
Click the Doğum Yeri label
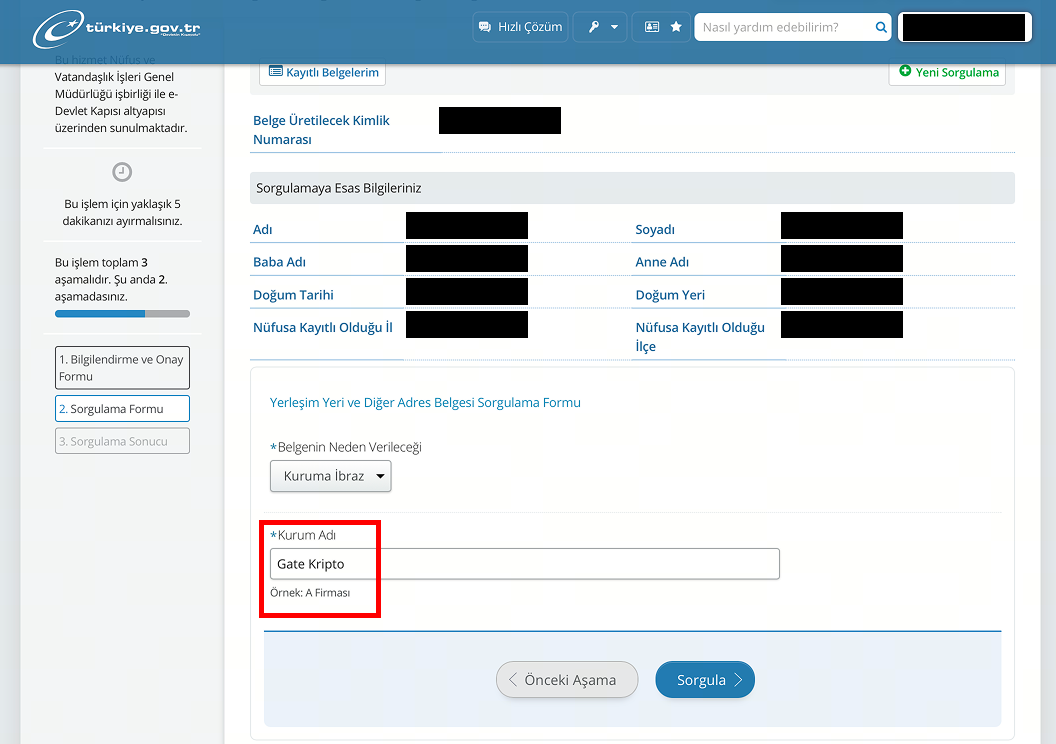670,295
